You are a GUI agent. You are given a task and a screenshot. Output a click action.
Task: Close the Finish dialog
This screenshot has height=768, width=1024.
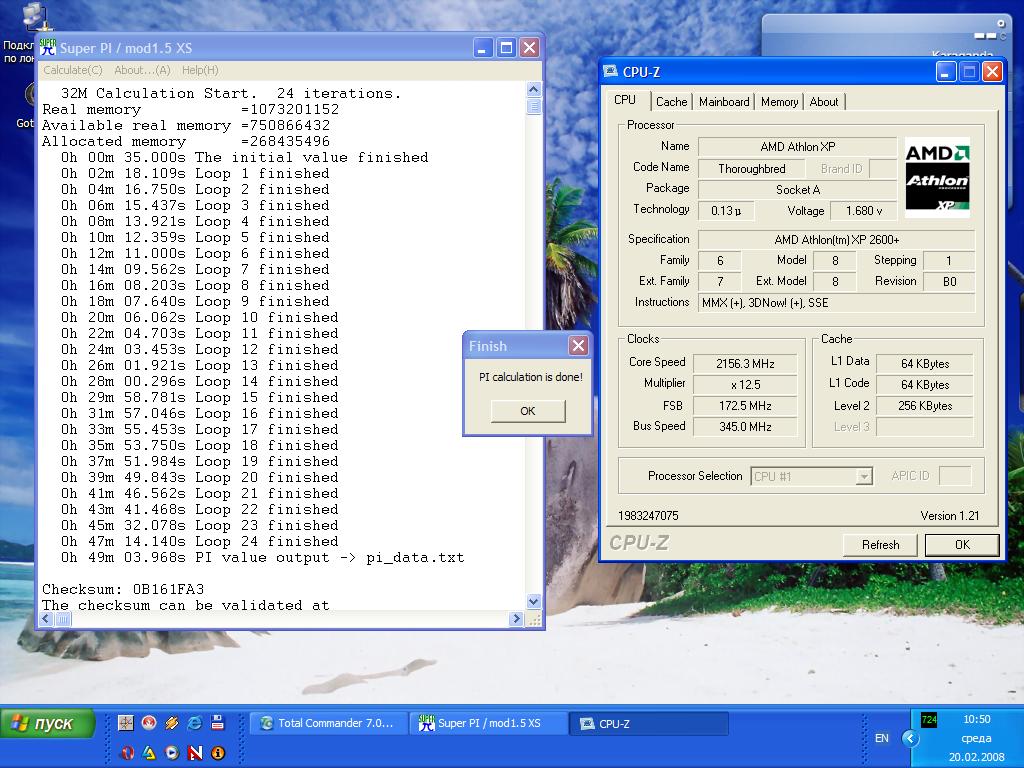tap(578, 345)
